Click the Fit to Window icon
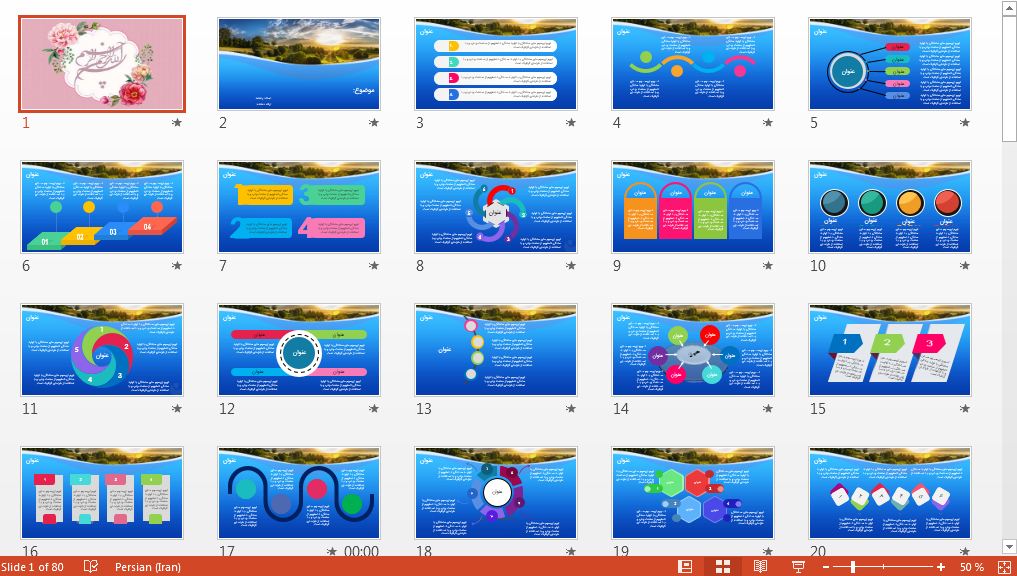Screen dimensions: 1017x576 click(x=1004, y=567)
